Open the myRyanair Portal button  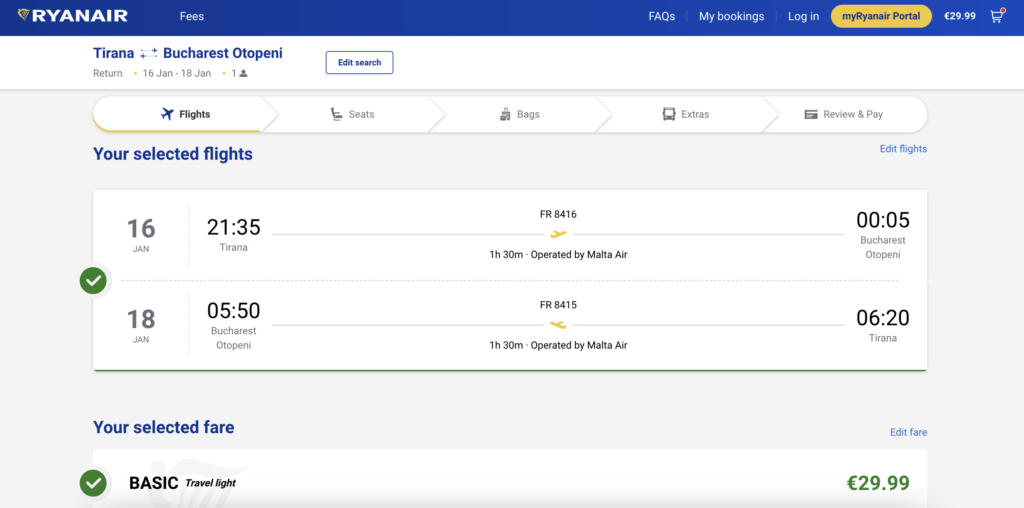pos(881,16)
